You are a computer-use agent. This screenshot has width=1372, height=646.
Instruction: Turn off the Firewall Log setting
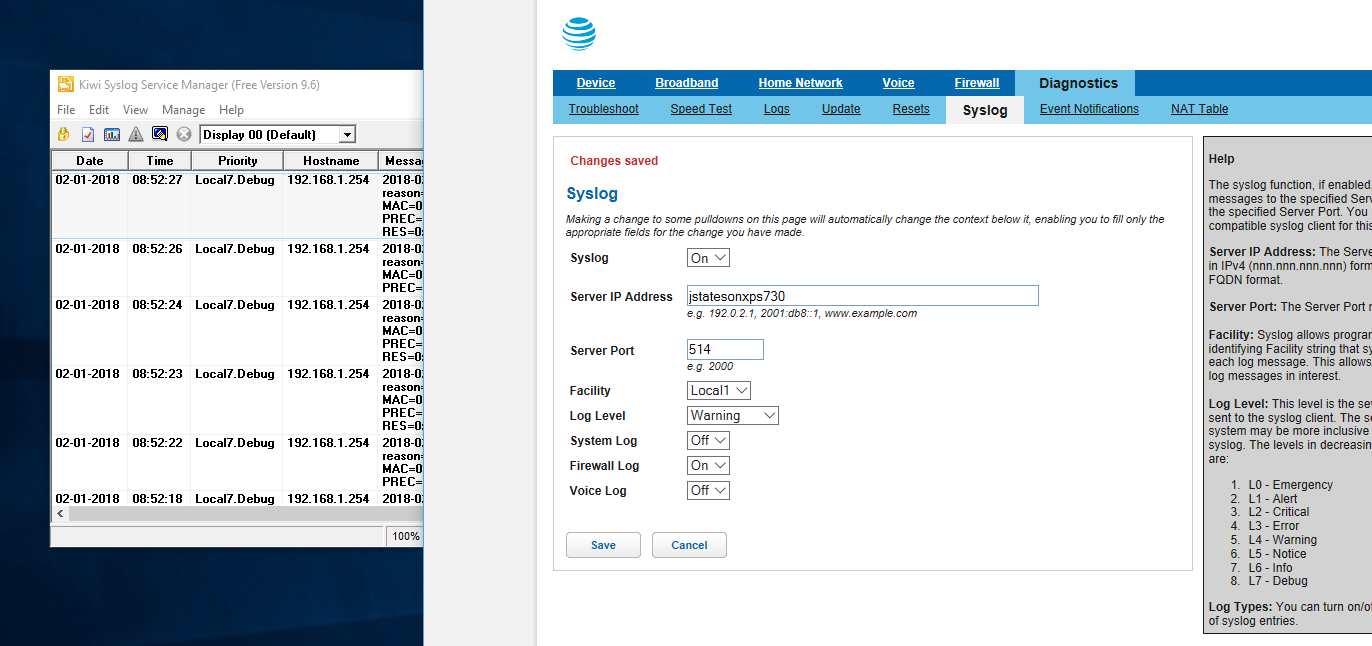point(708,465)
